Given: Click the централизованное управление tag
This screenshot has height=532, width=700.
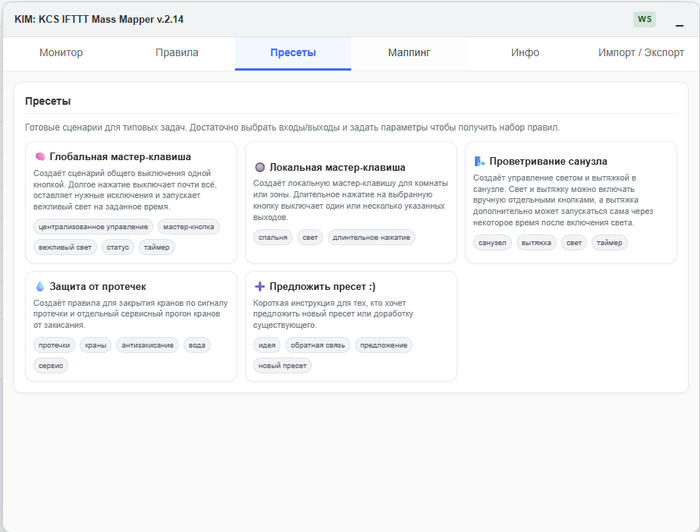Looking at the screenshot, I should click(x=93, y=227).
